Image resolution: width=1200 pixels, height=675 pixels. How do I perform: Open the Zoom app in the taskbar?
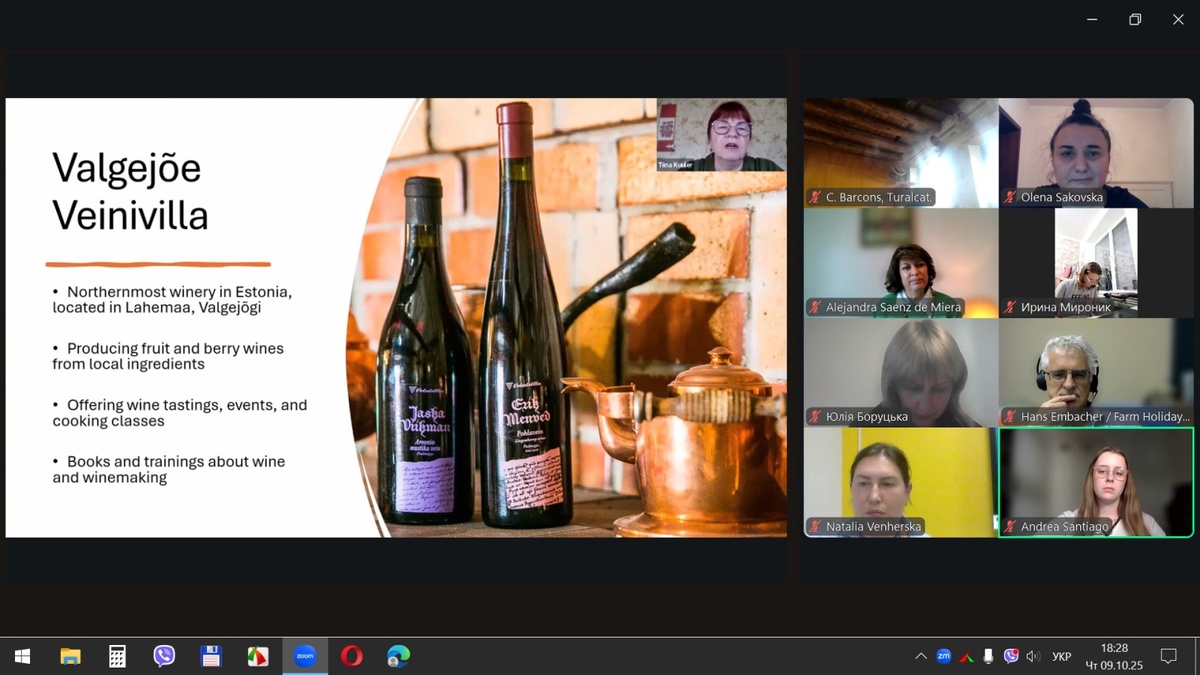305,656
